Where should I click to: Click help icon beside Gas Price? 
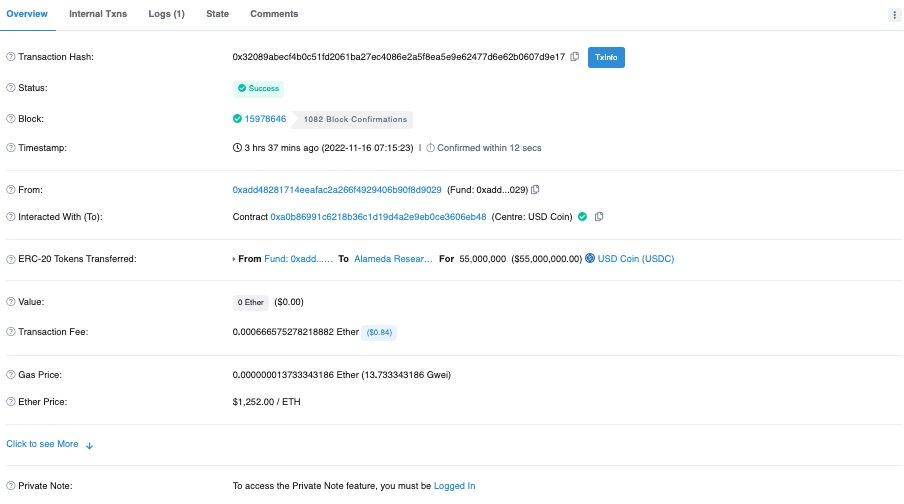(x=11, y=375)
